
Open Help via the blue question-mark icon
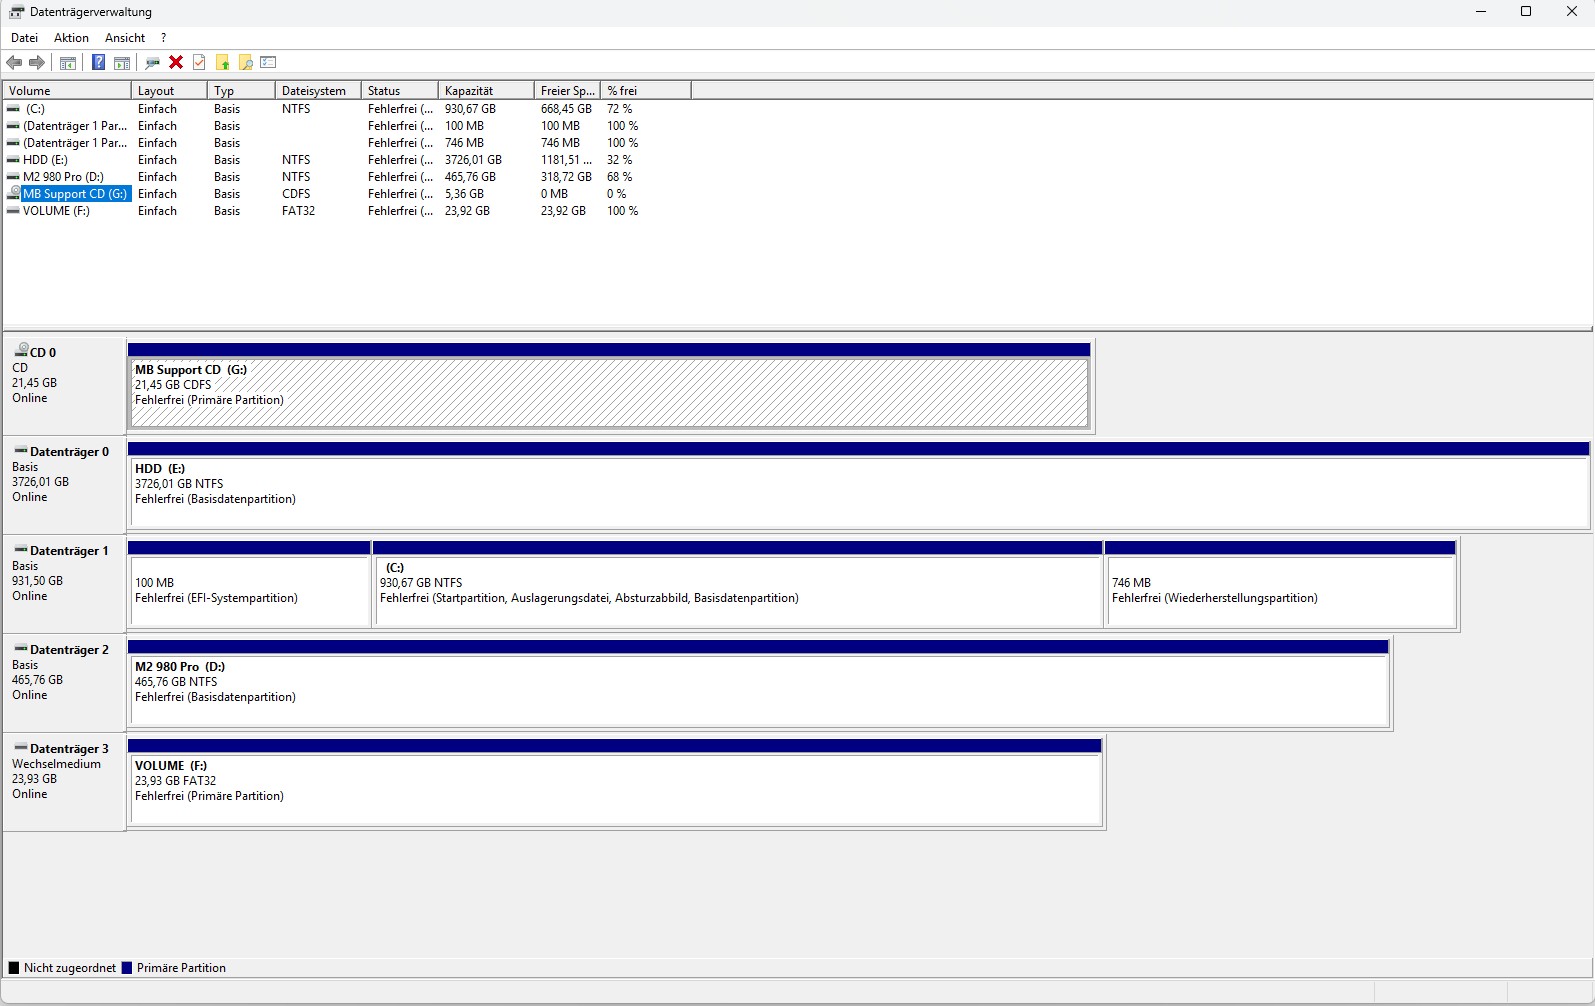point(98,63)
